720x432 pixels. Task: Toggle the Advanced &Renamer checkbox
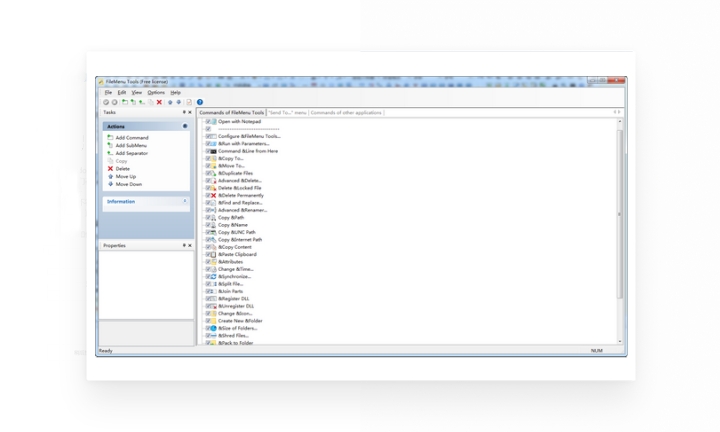point(208,210)
